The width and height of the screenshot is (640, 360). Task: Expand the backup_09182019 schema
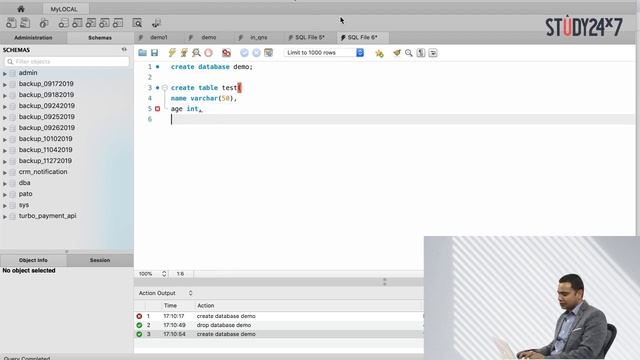tap(5, 96)
